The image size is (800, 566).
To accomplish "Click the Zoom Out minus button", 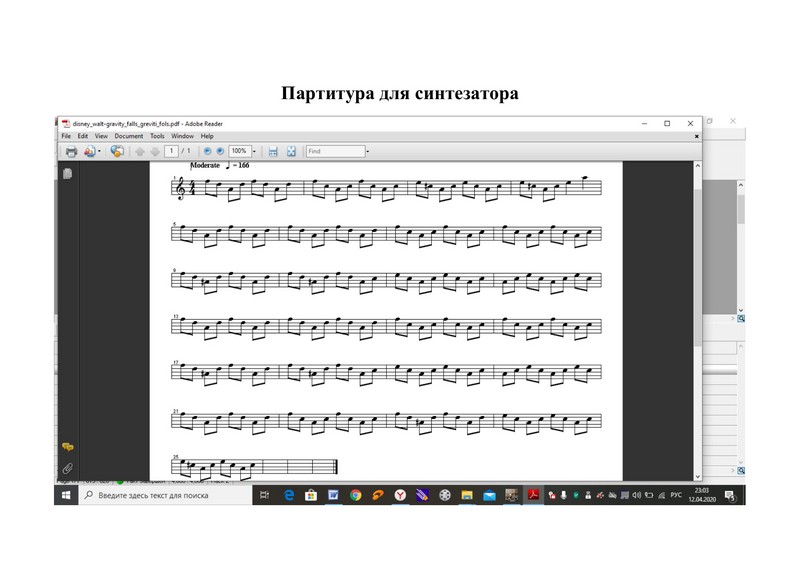I will [x=208, y=151].
